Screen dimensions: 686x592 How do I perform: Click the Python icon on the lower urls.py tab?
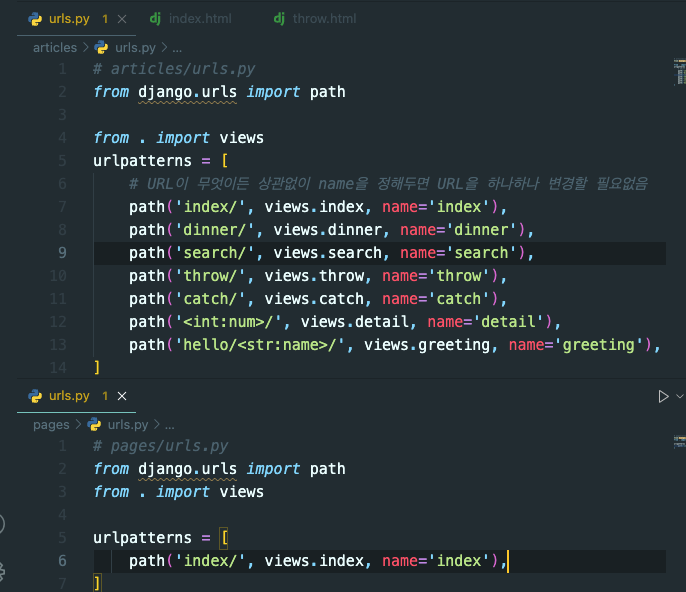pyautogui.click(x=35, y=396)
